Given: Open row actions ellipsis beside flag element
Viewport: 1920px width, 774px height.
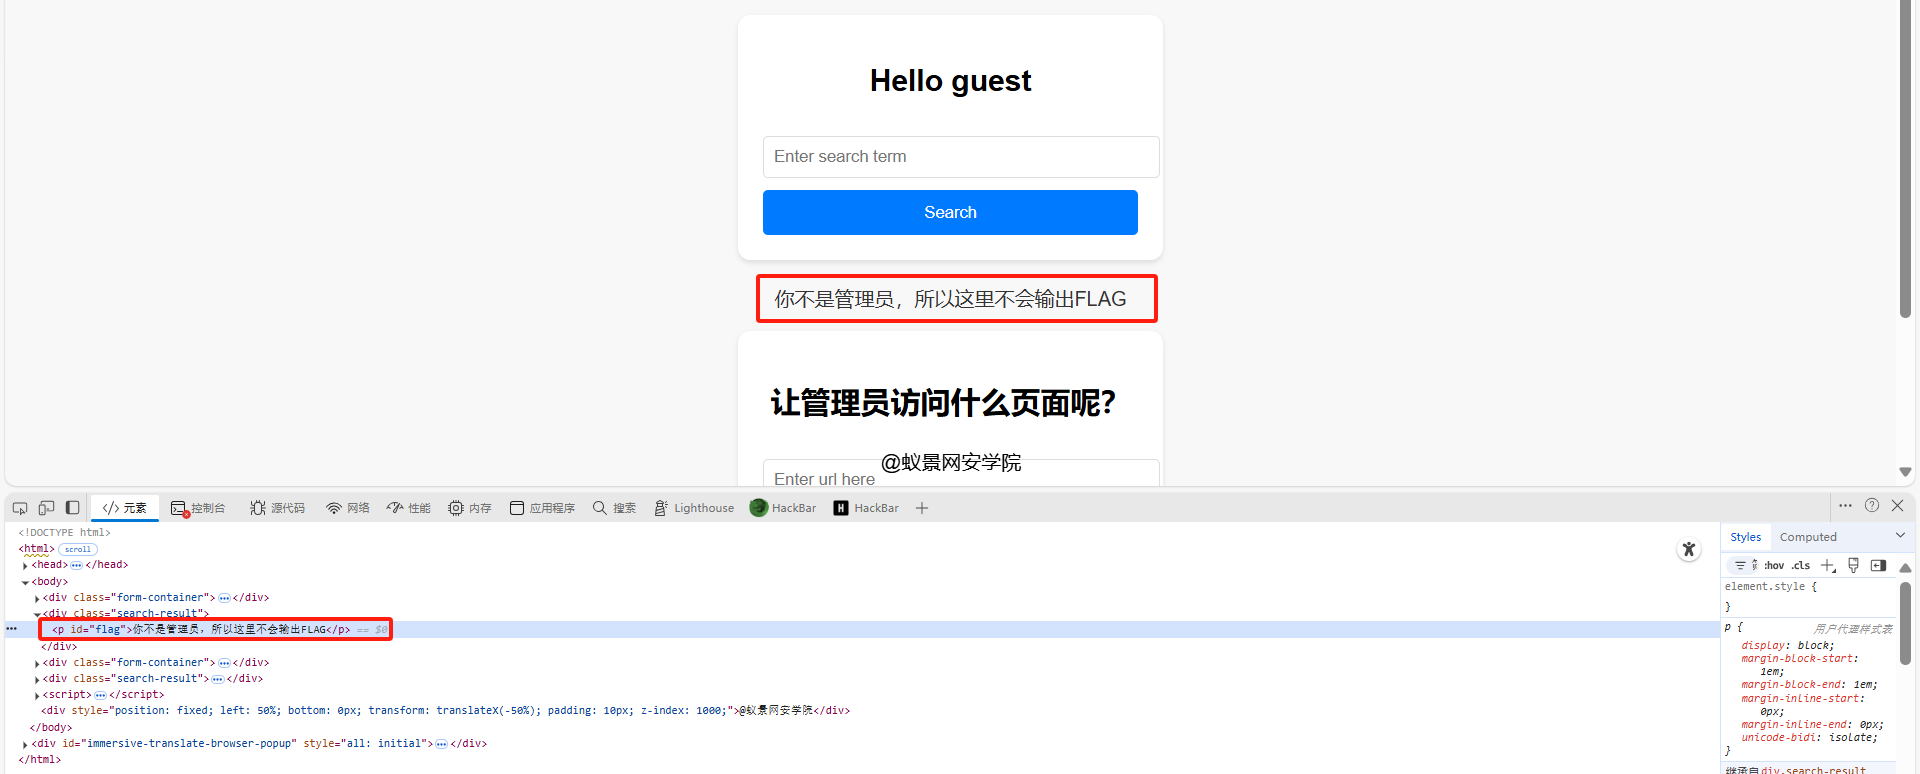Looking at the screenshot, I should click(12, 629).
